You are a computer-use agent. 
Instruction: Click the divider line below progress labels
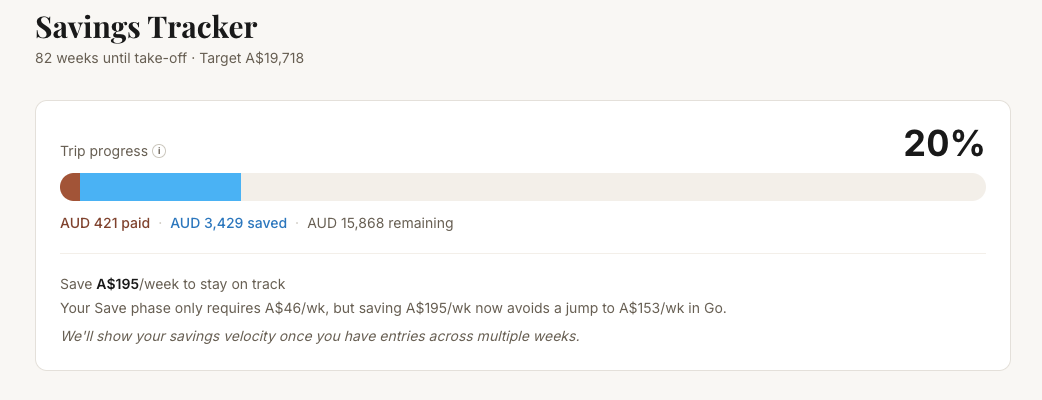click(522, 254)
